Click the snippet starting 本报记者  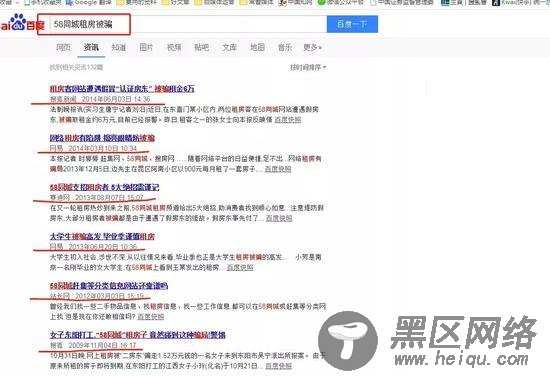point(186,164)
